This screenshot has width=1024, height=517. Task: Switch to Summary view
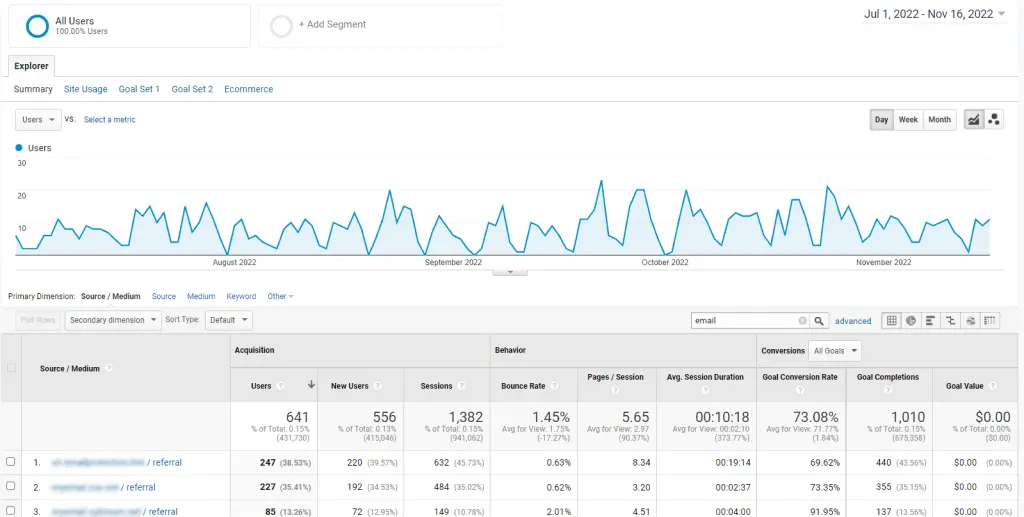pos(33,89)
